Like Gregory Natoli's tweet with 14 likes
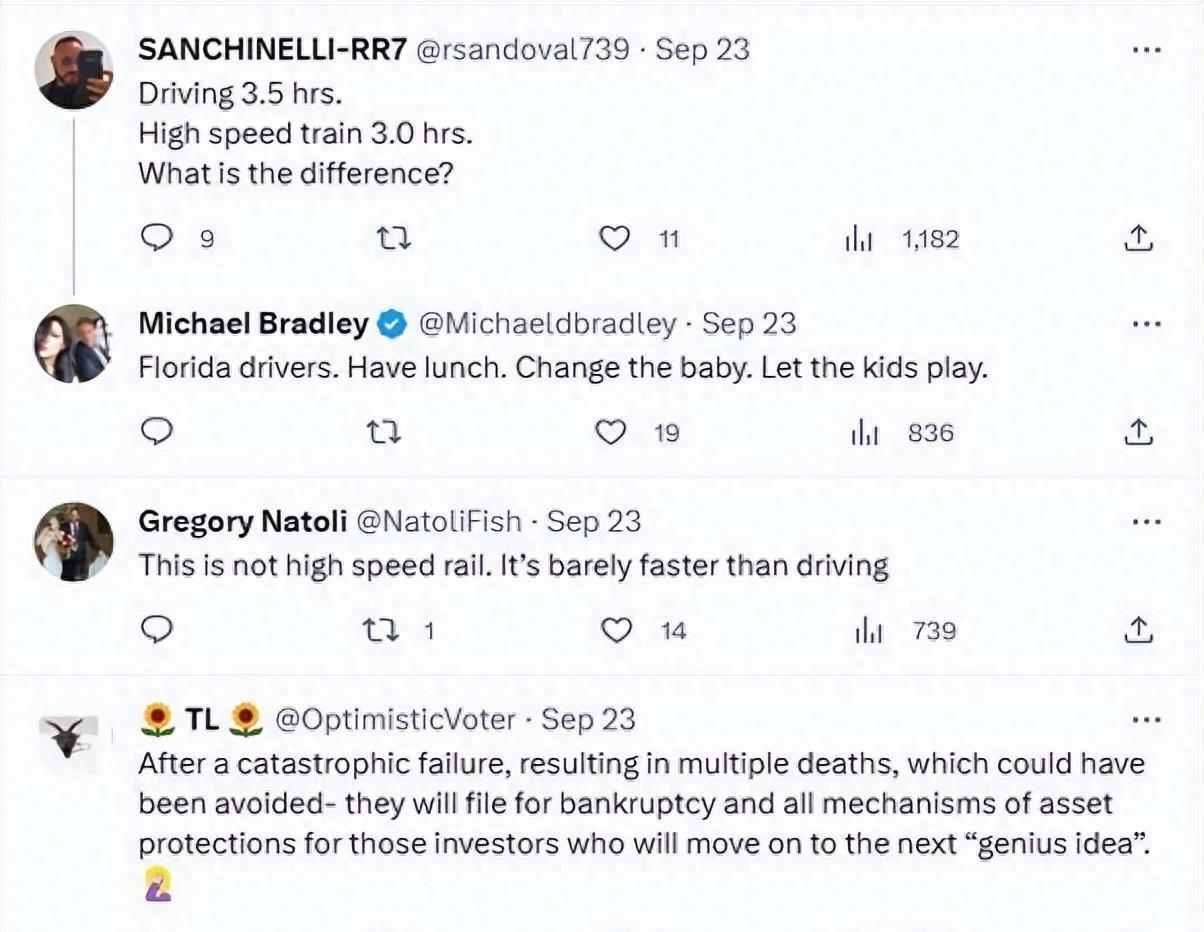 (617, 630)
